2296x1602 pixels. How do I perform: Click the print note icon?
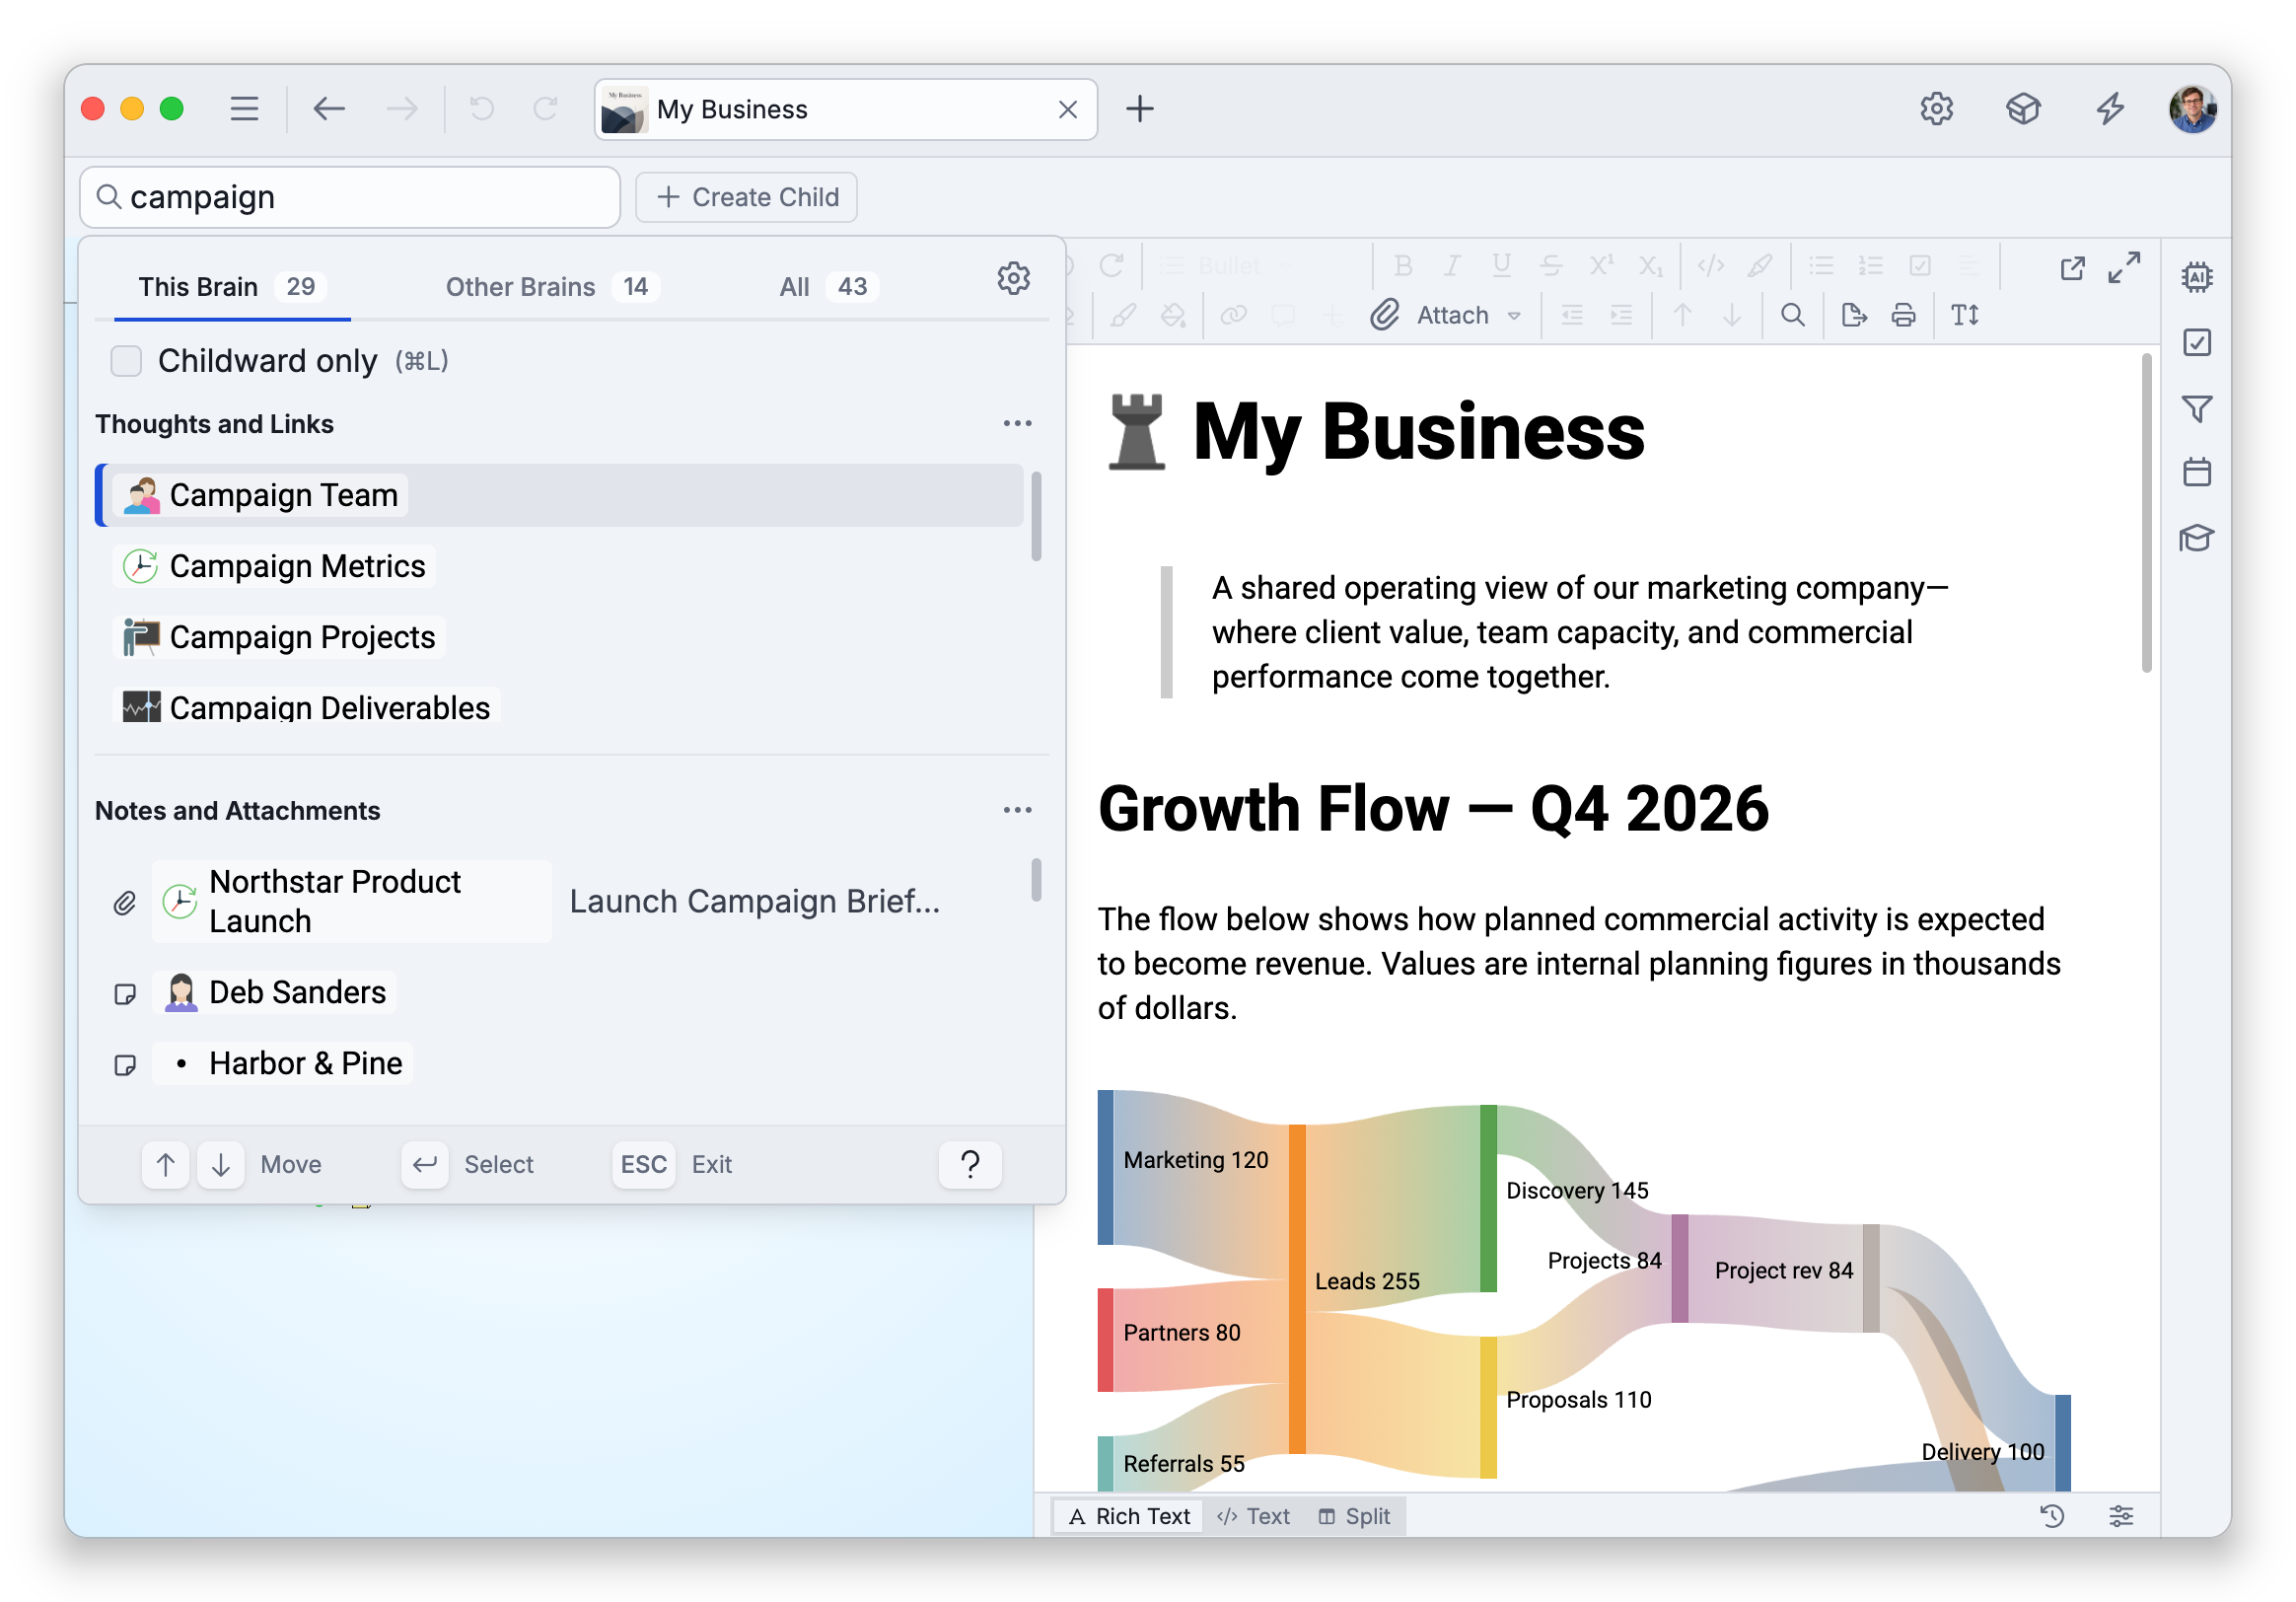pyautogui.click(x=1902, y=315)
